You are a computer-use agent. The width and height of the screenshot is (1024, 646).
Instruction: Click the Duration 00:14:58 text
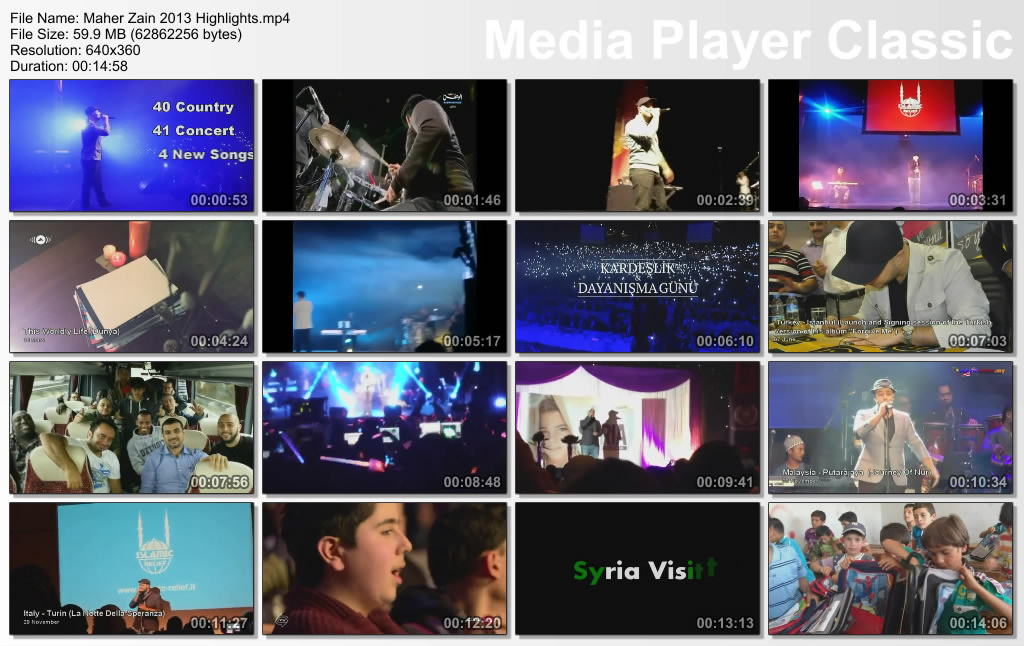(x=68, y=66)
